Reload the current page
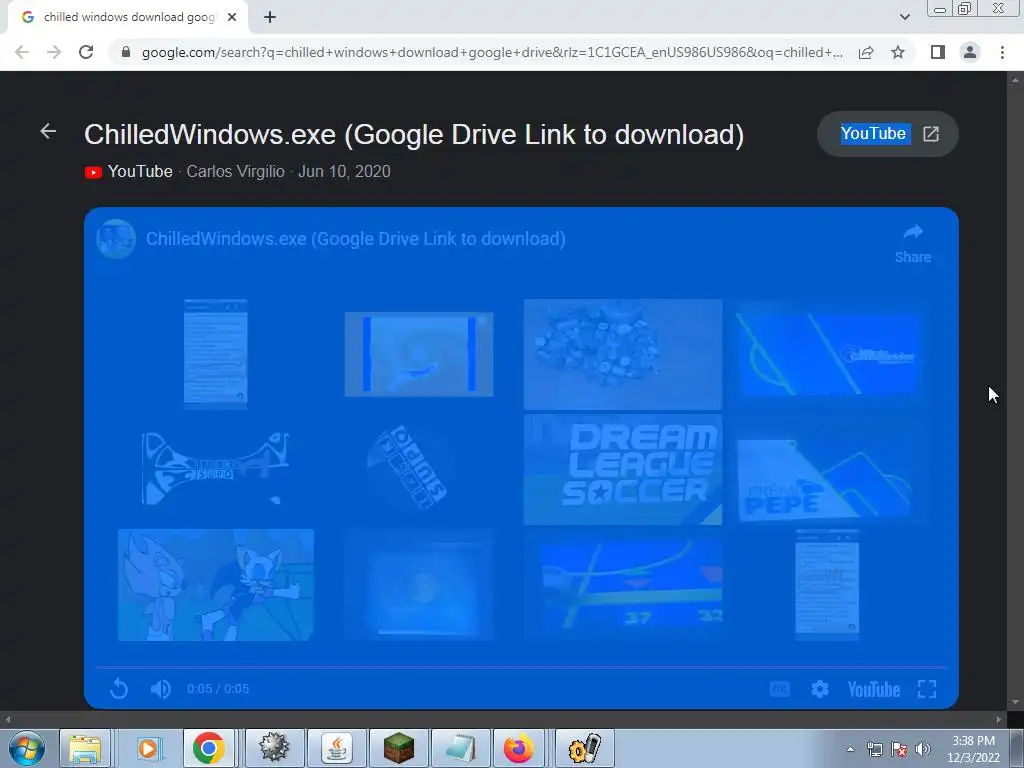The width and height of the screenshot is (1024, 768). [x=86, y=52]
